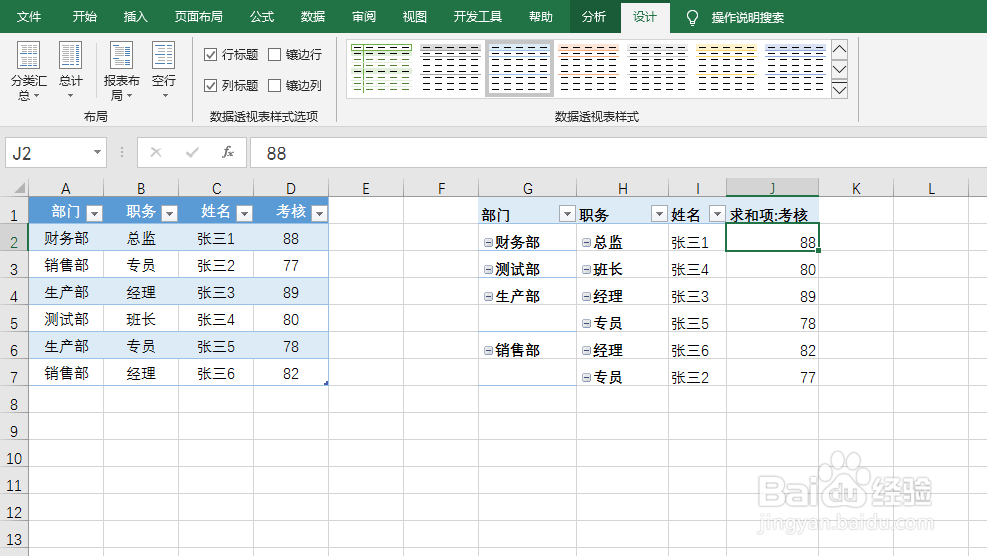
Task: Open filter dropdown for 职务 in column B
Action: [169, 213]
